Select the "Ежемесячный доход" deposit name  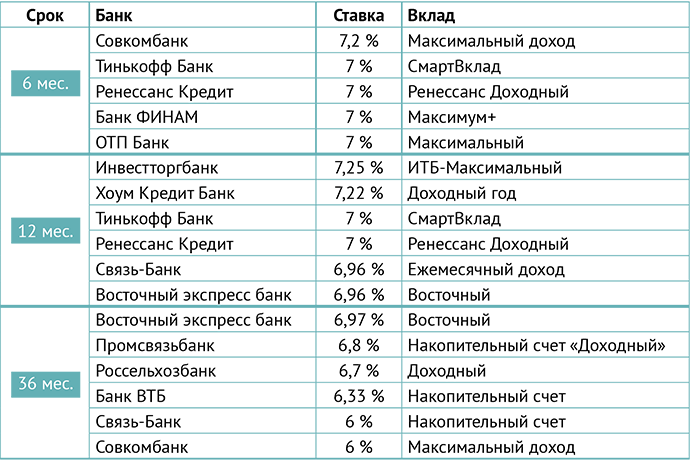click(x=486, y=270)
